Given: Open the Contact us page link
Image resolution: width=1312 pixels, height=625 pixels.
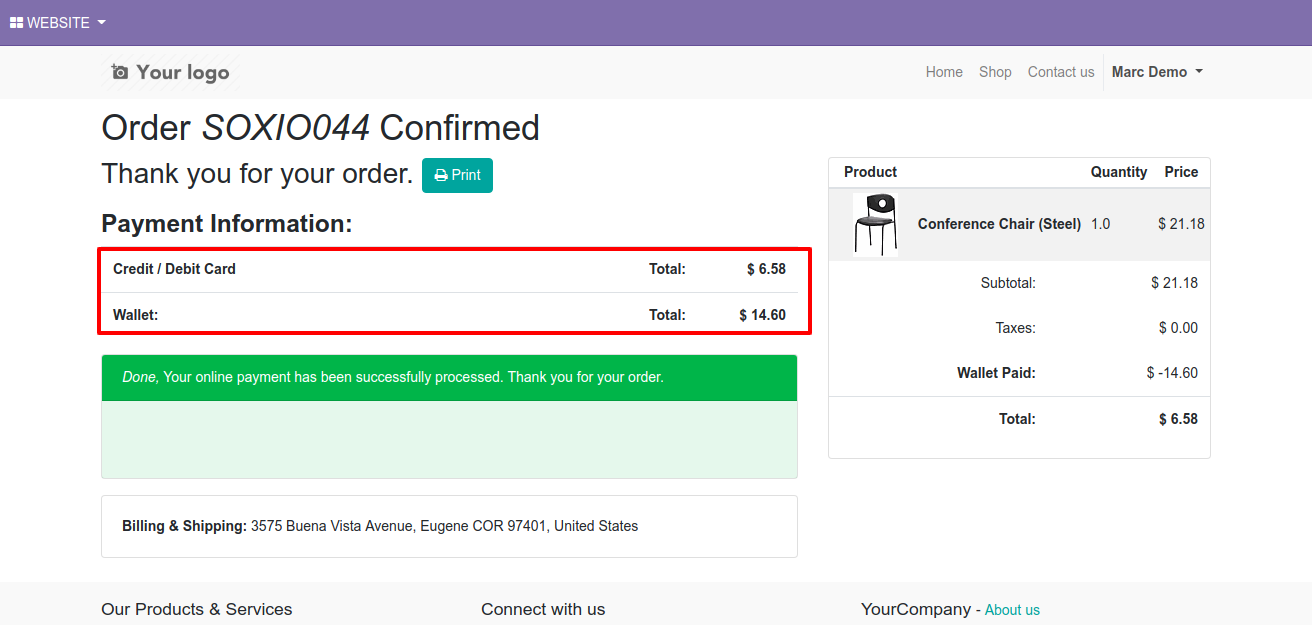Looking at the screenshot, I should 1061,72.
